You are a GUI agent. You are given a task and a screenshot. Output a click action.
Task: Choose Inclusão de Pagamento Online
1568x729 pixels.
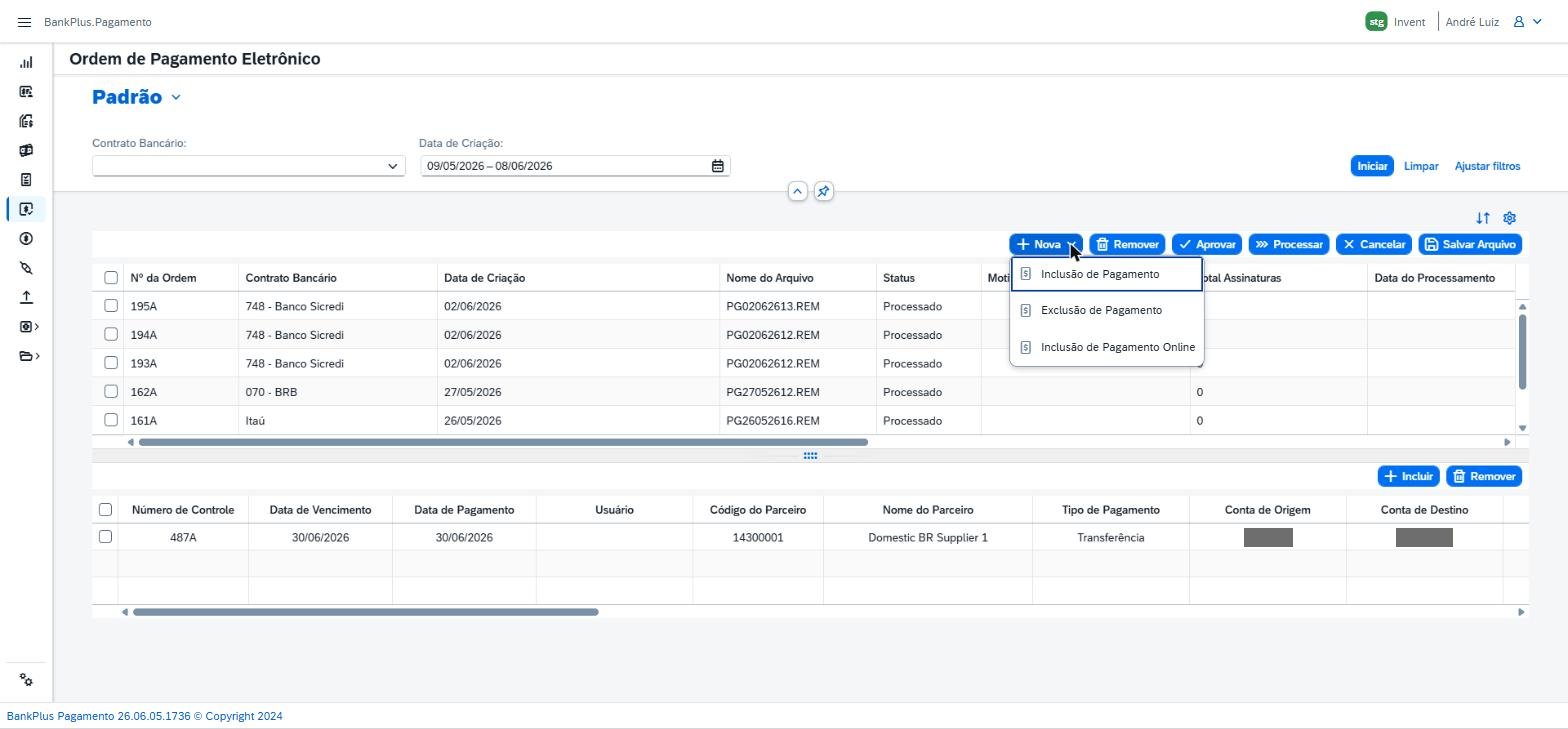1106,347
